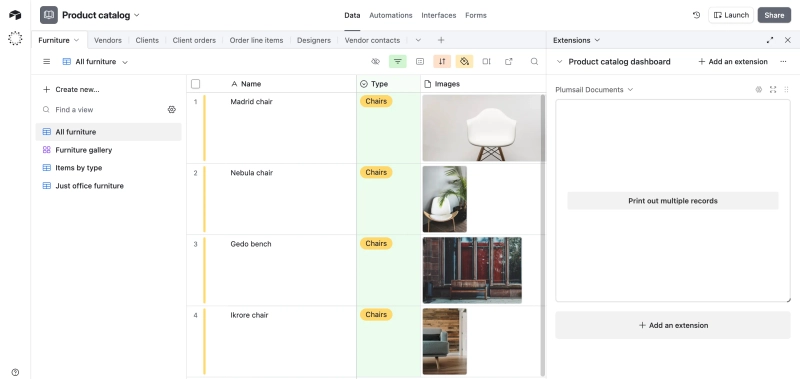Switch to Automations tab
Image resolution: width=800 pixels, height=379 pixels.
[391, 15]
